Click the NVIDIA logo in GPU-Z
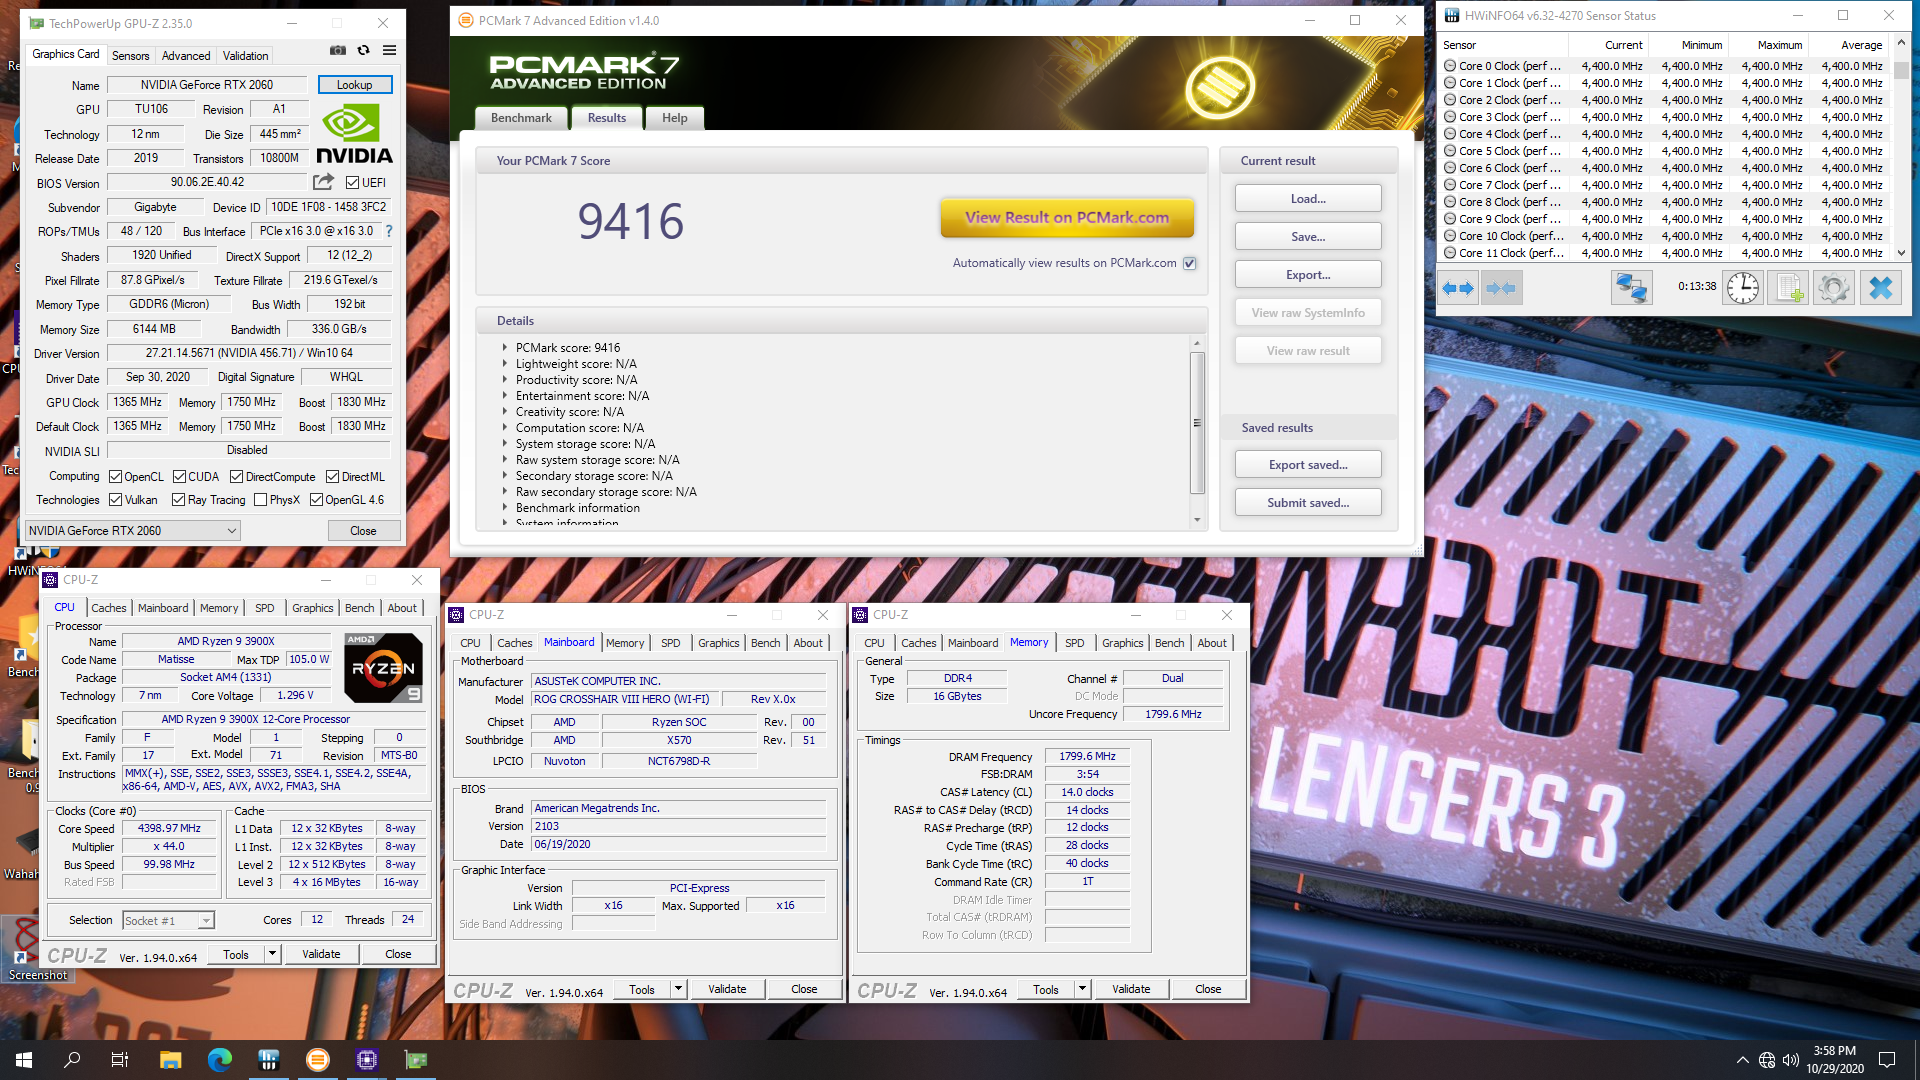The width and height of the screenshot is (1920, 1080). coord(354,135)
